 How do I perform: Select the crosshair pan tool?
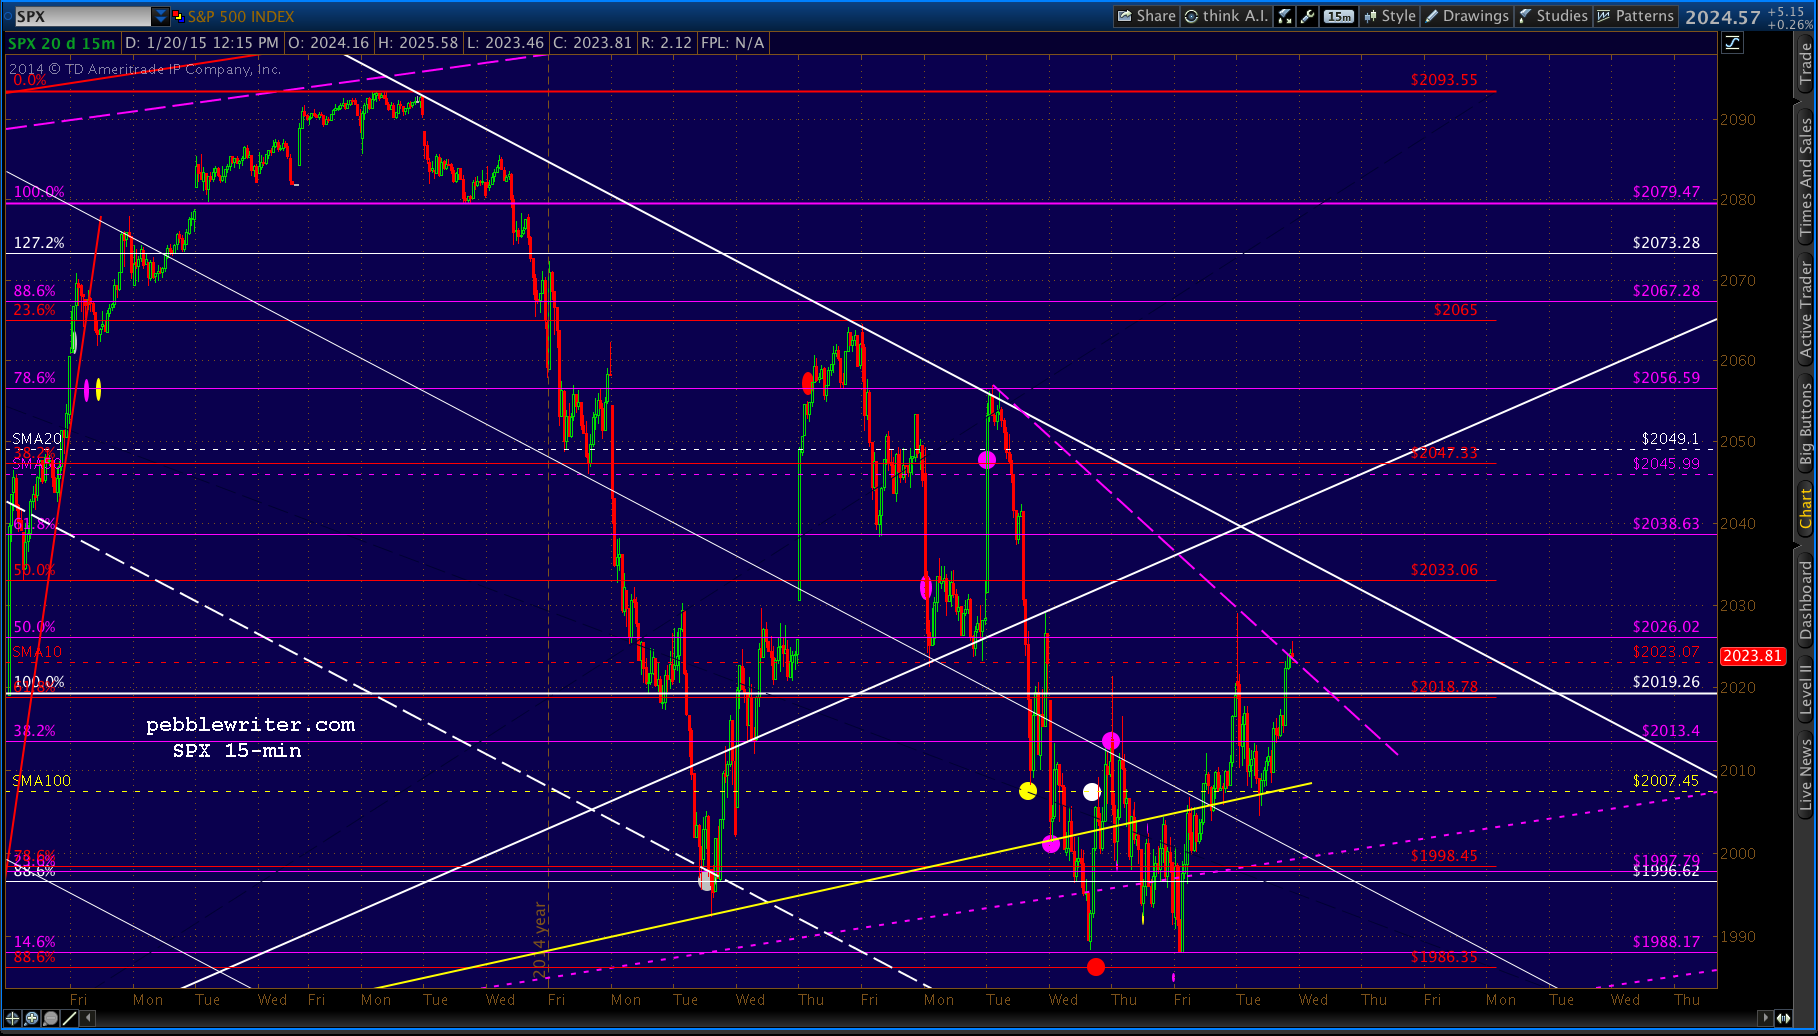coord(13,1018)
